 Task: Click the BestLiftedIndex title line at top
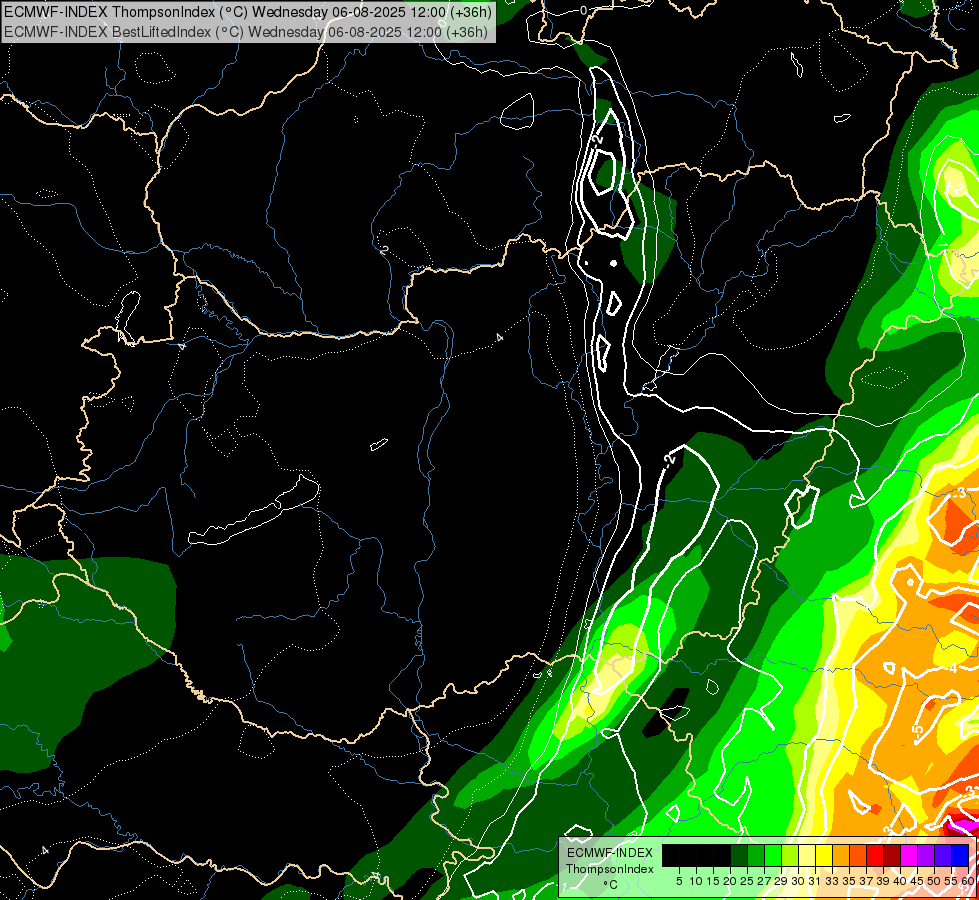pyautogui.click(x=245, y=32)
